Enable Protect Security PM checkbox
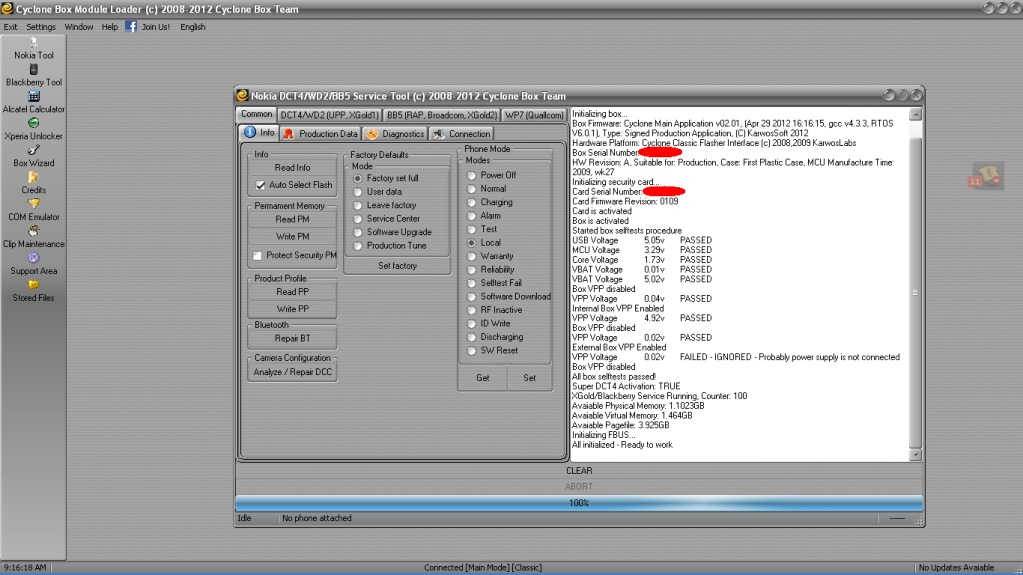Viewport: 1023px width, 575px height. (257, 255)
